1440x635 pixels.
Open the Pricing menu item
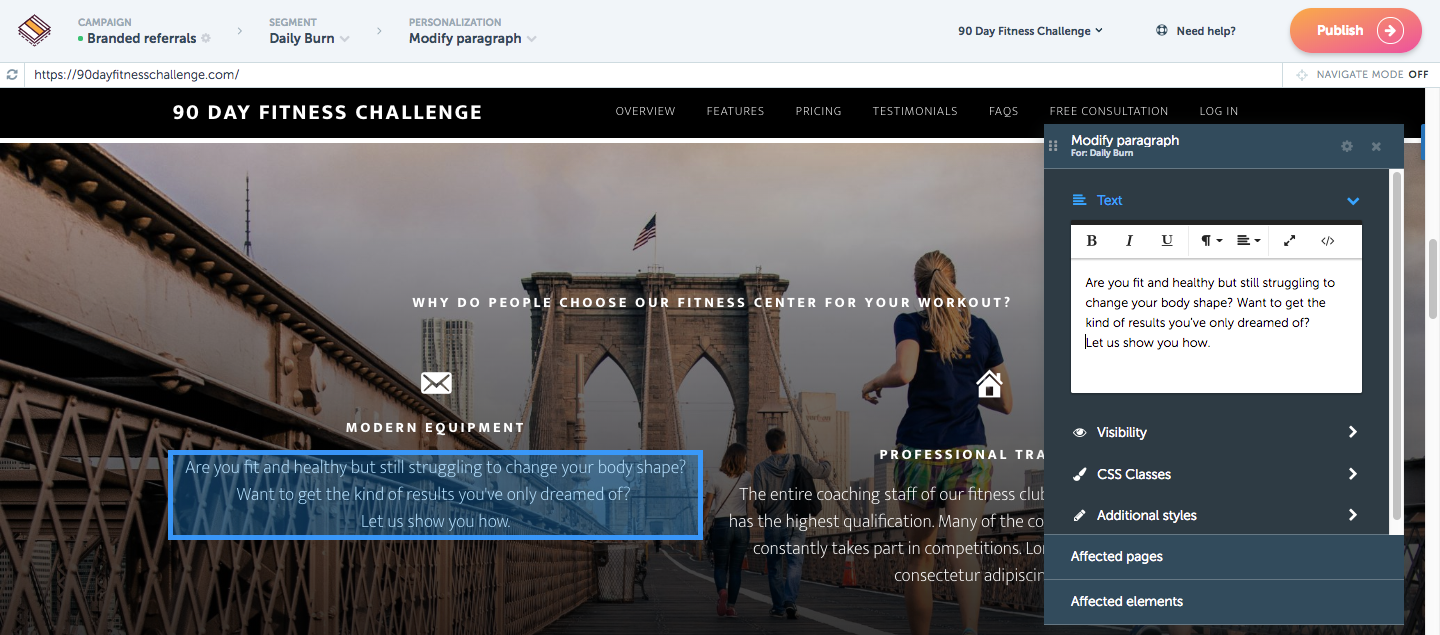pyautogui.click(x=818, y=111)
